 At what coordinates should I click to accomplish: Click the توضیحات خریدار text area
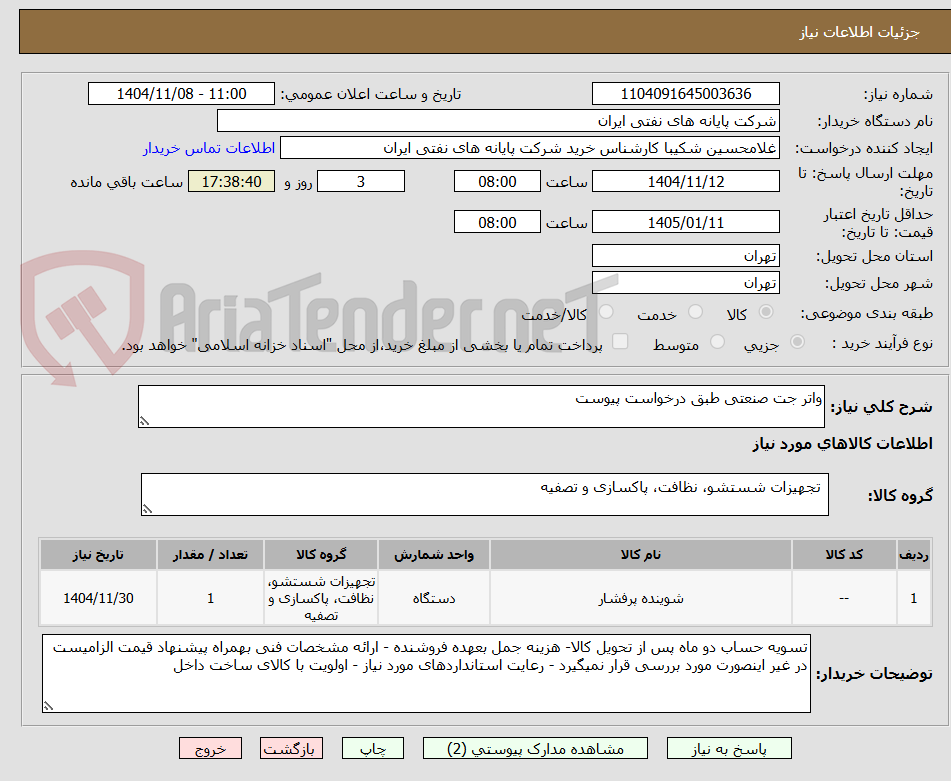(426, 674)
